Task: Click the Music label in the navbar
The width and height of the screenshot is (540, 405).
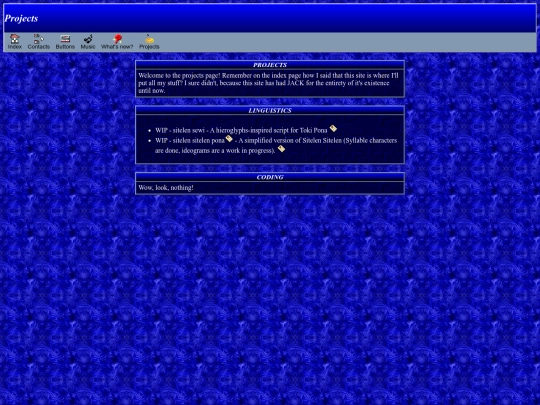Action: 88,46
